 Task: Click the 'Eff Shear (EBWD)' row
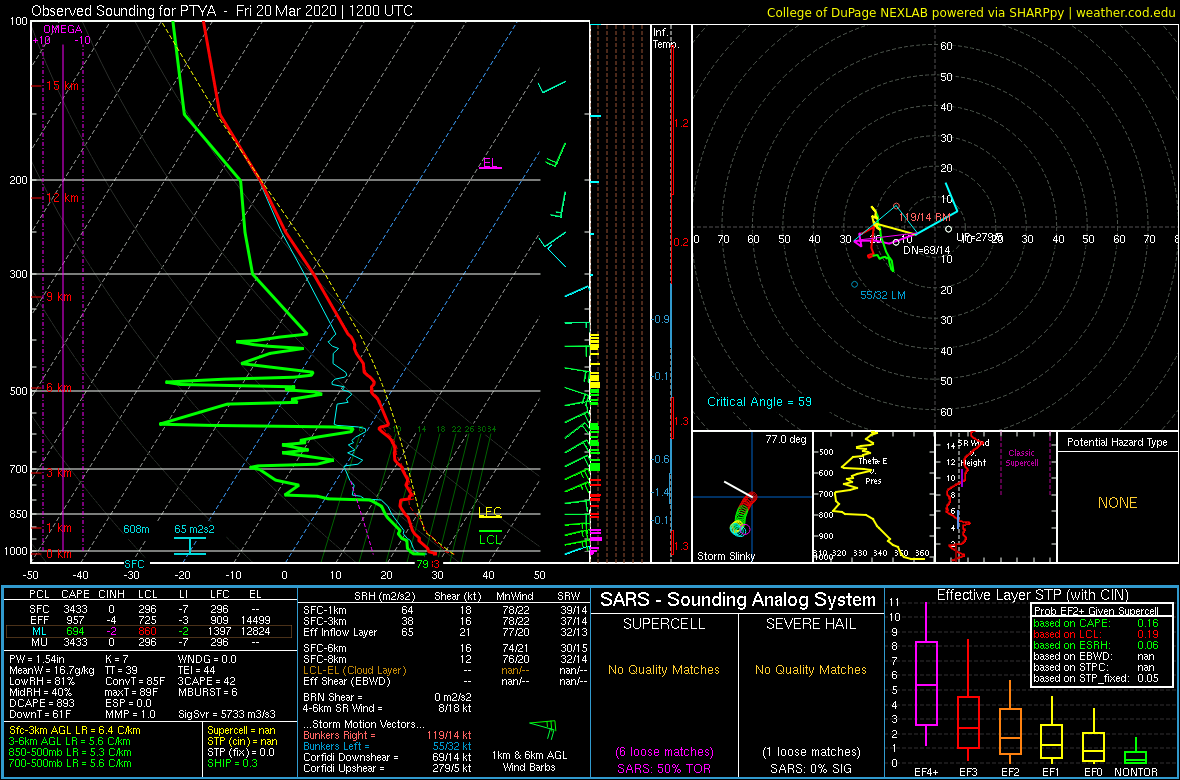444,681
